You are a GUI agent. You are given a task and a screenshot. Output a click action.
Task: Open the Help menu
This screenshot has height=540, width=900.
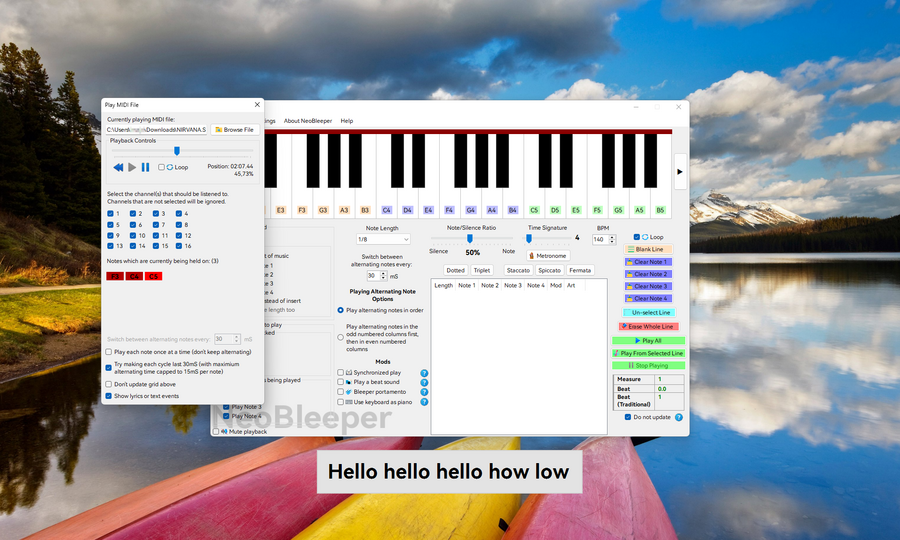[x=347, y=121]
